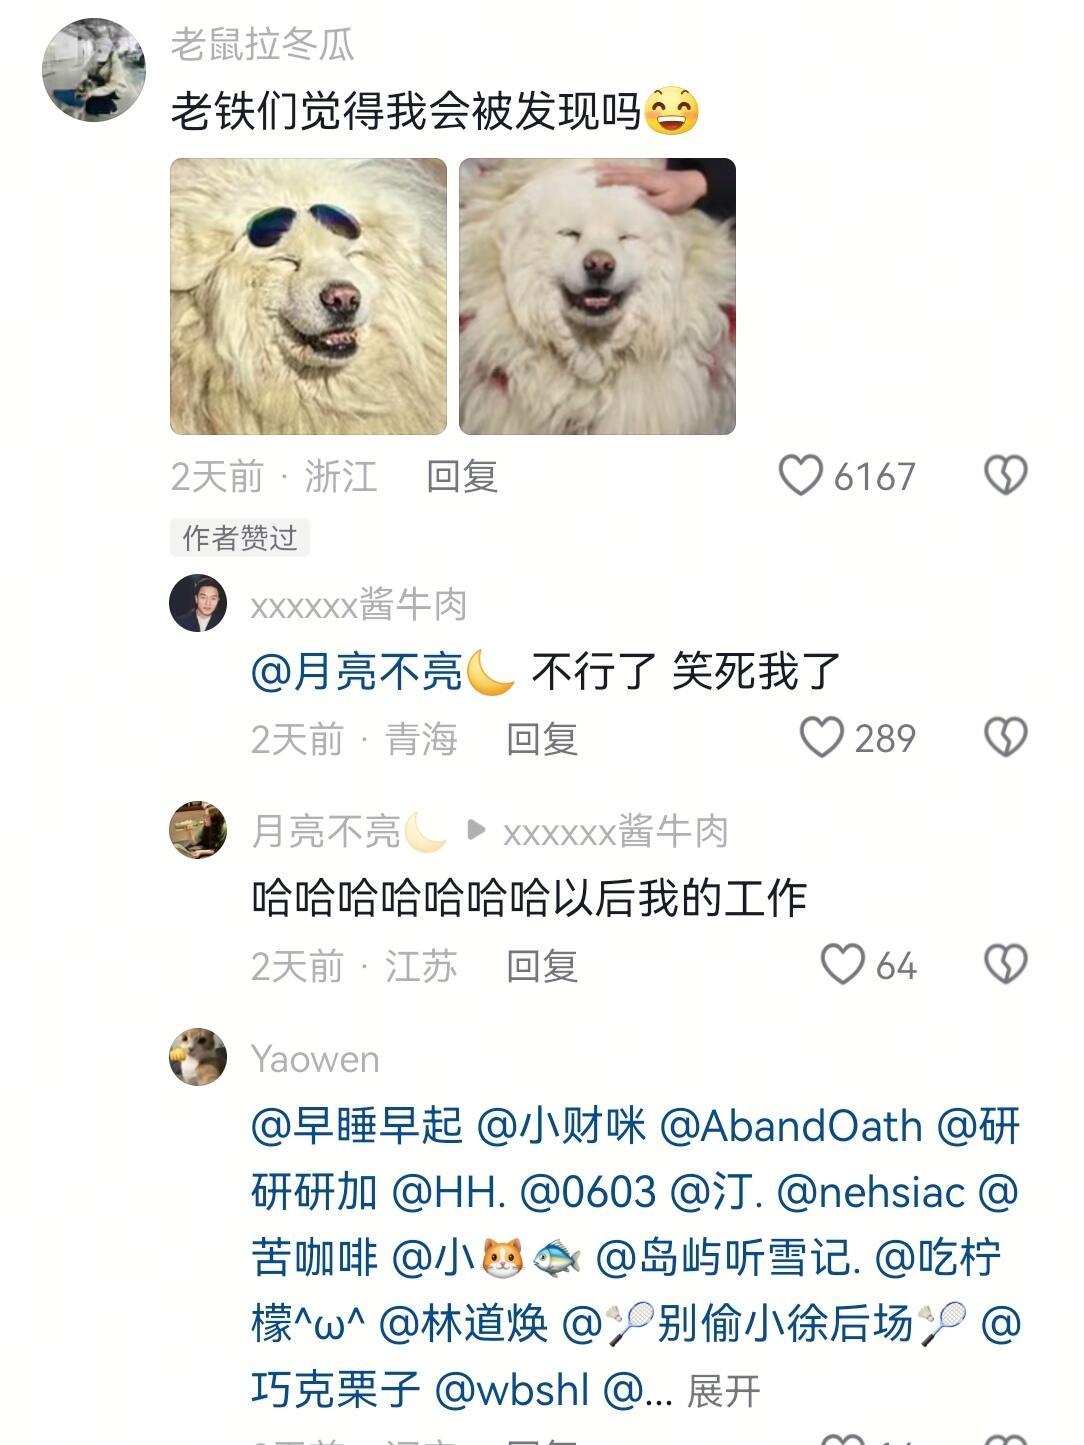Like xxxxxx酱牛肉's reply with 289 likes

click(821, 738)
